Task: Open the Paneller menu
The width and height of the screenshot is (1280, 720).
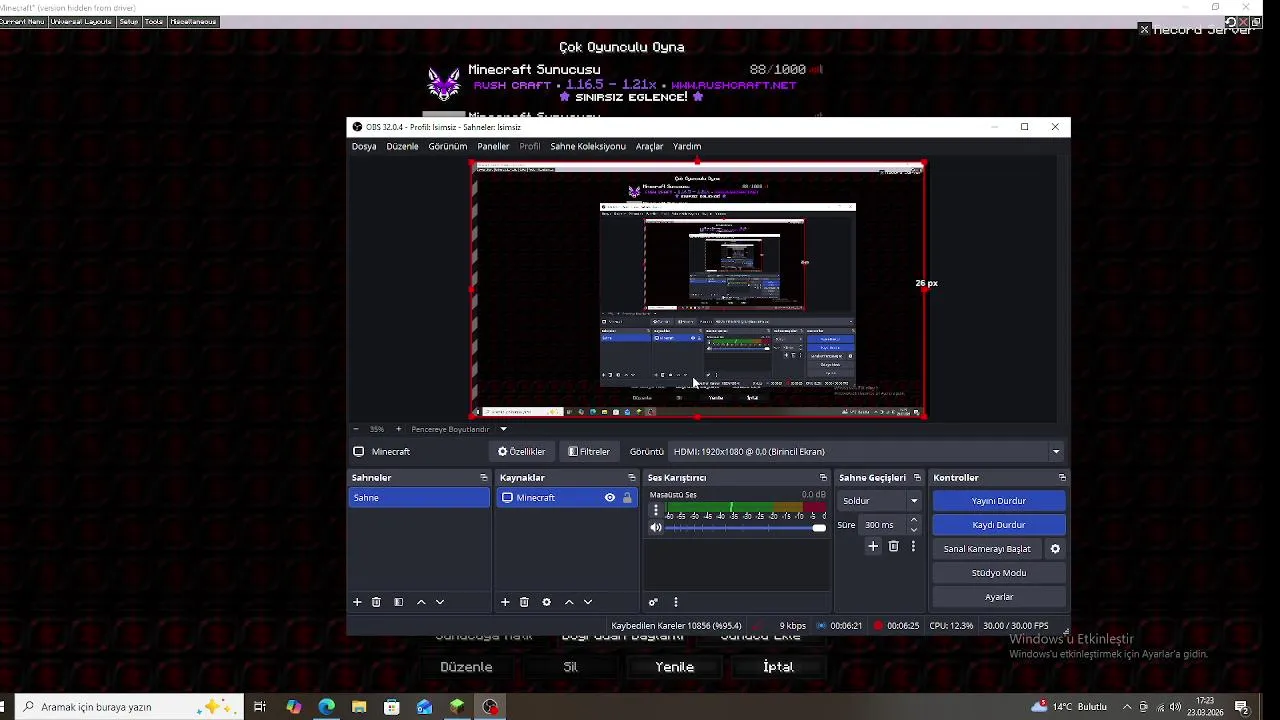Action: (x=493, y=146)
